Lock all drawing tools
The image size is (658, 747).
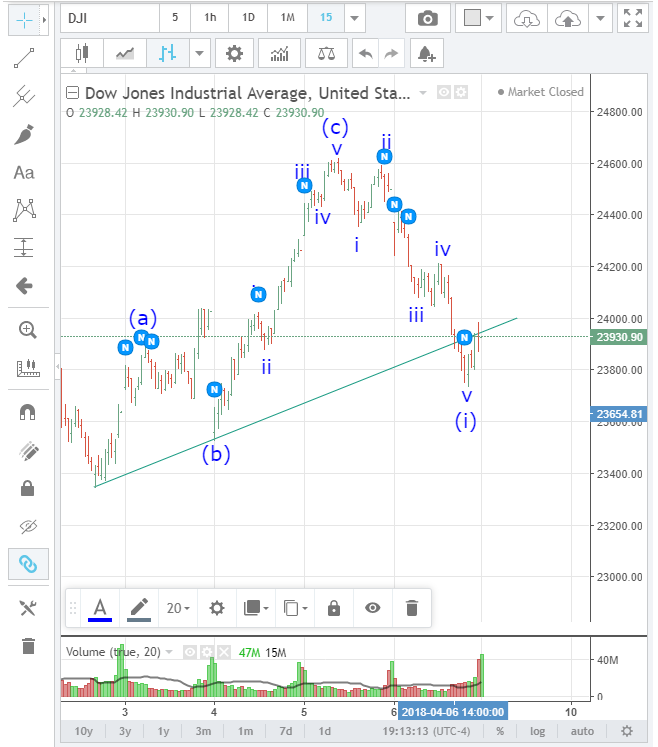(x=27, y=488)
